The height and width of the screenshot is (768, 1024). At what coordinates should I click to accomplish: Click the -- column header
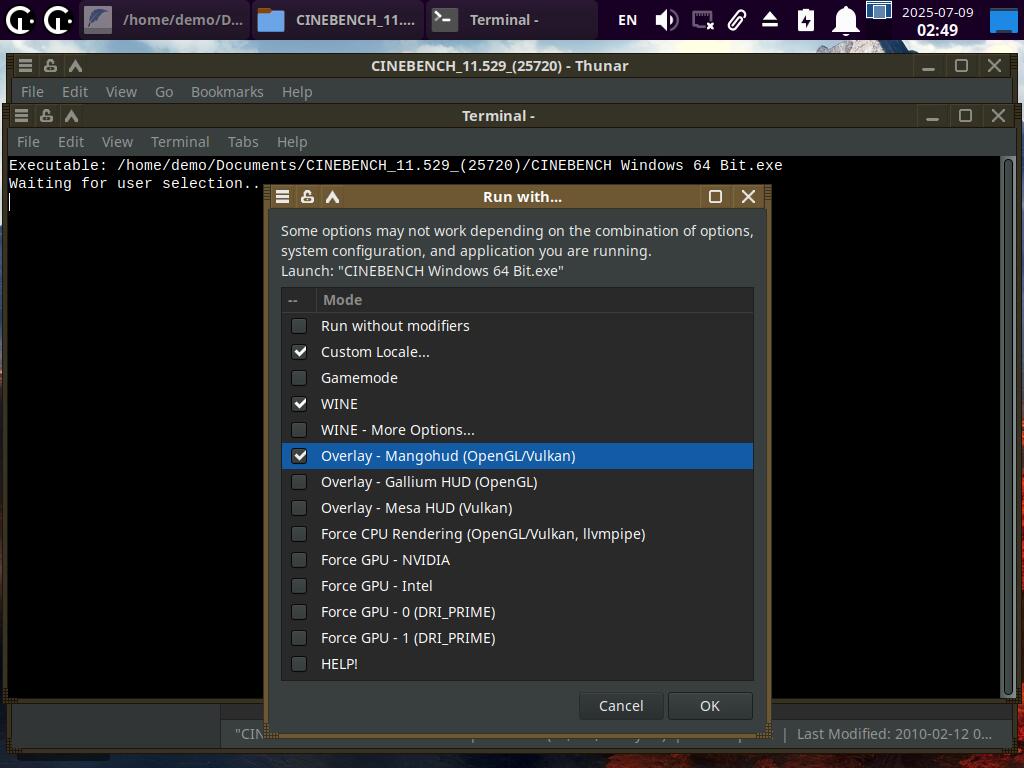point(299,300)
